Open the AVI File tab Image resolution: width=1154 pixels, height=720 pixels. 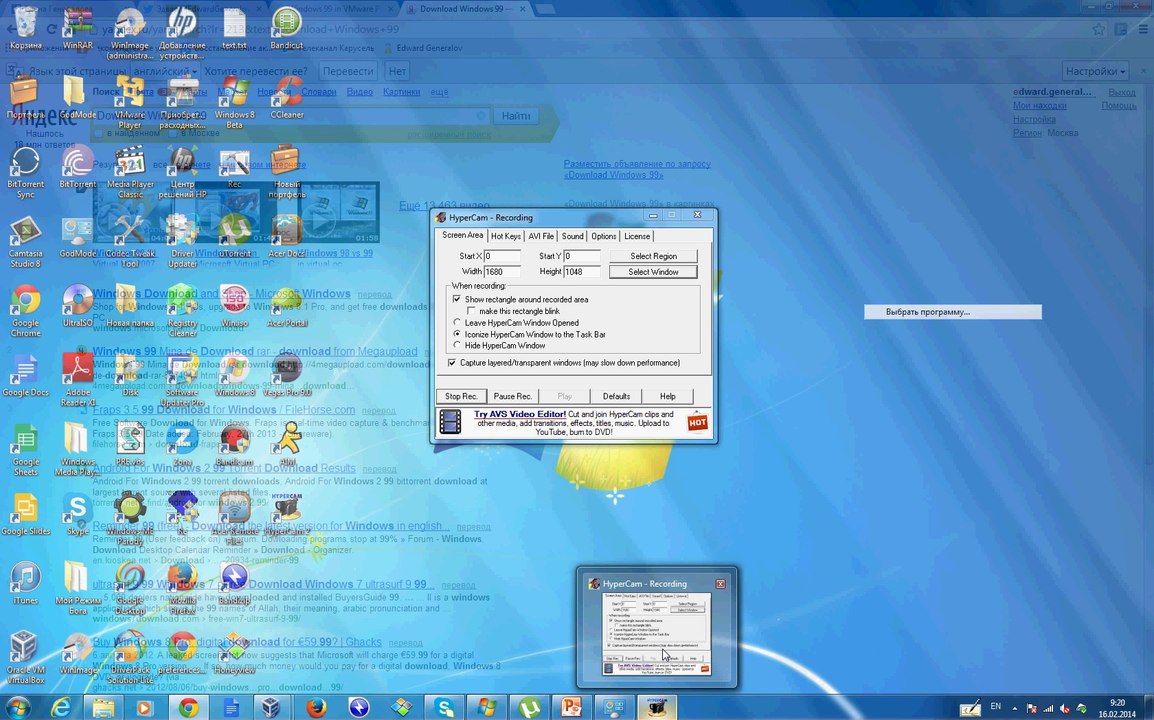(x=541, y=236)
